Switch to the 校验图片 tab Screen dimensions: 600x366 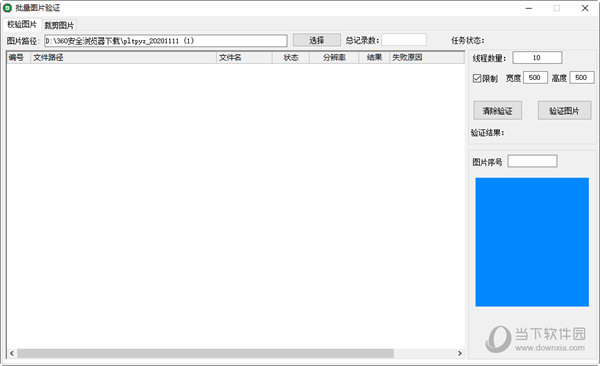point(22,24)
